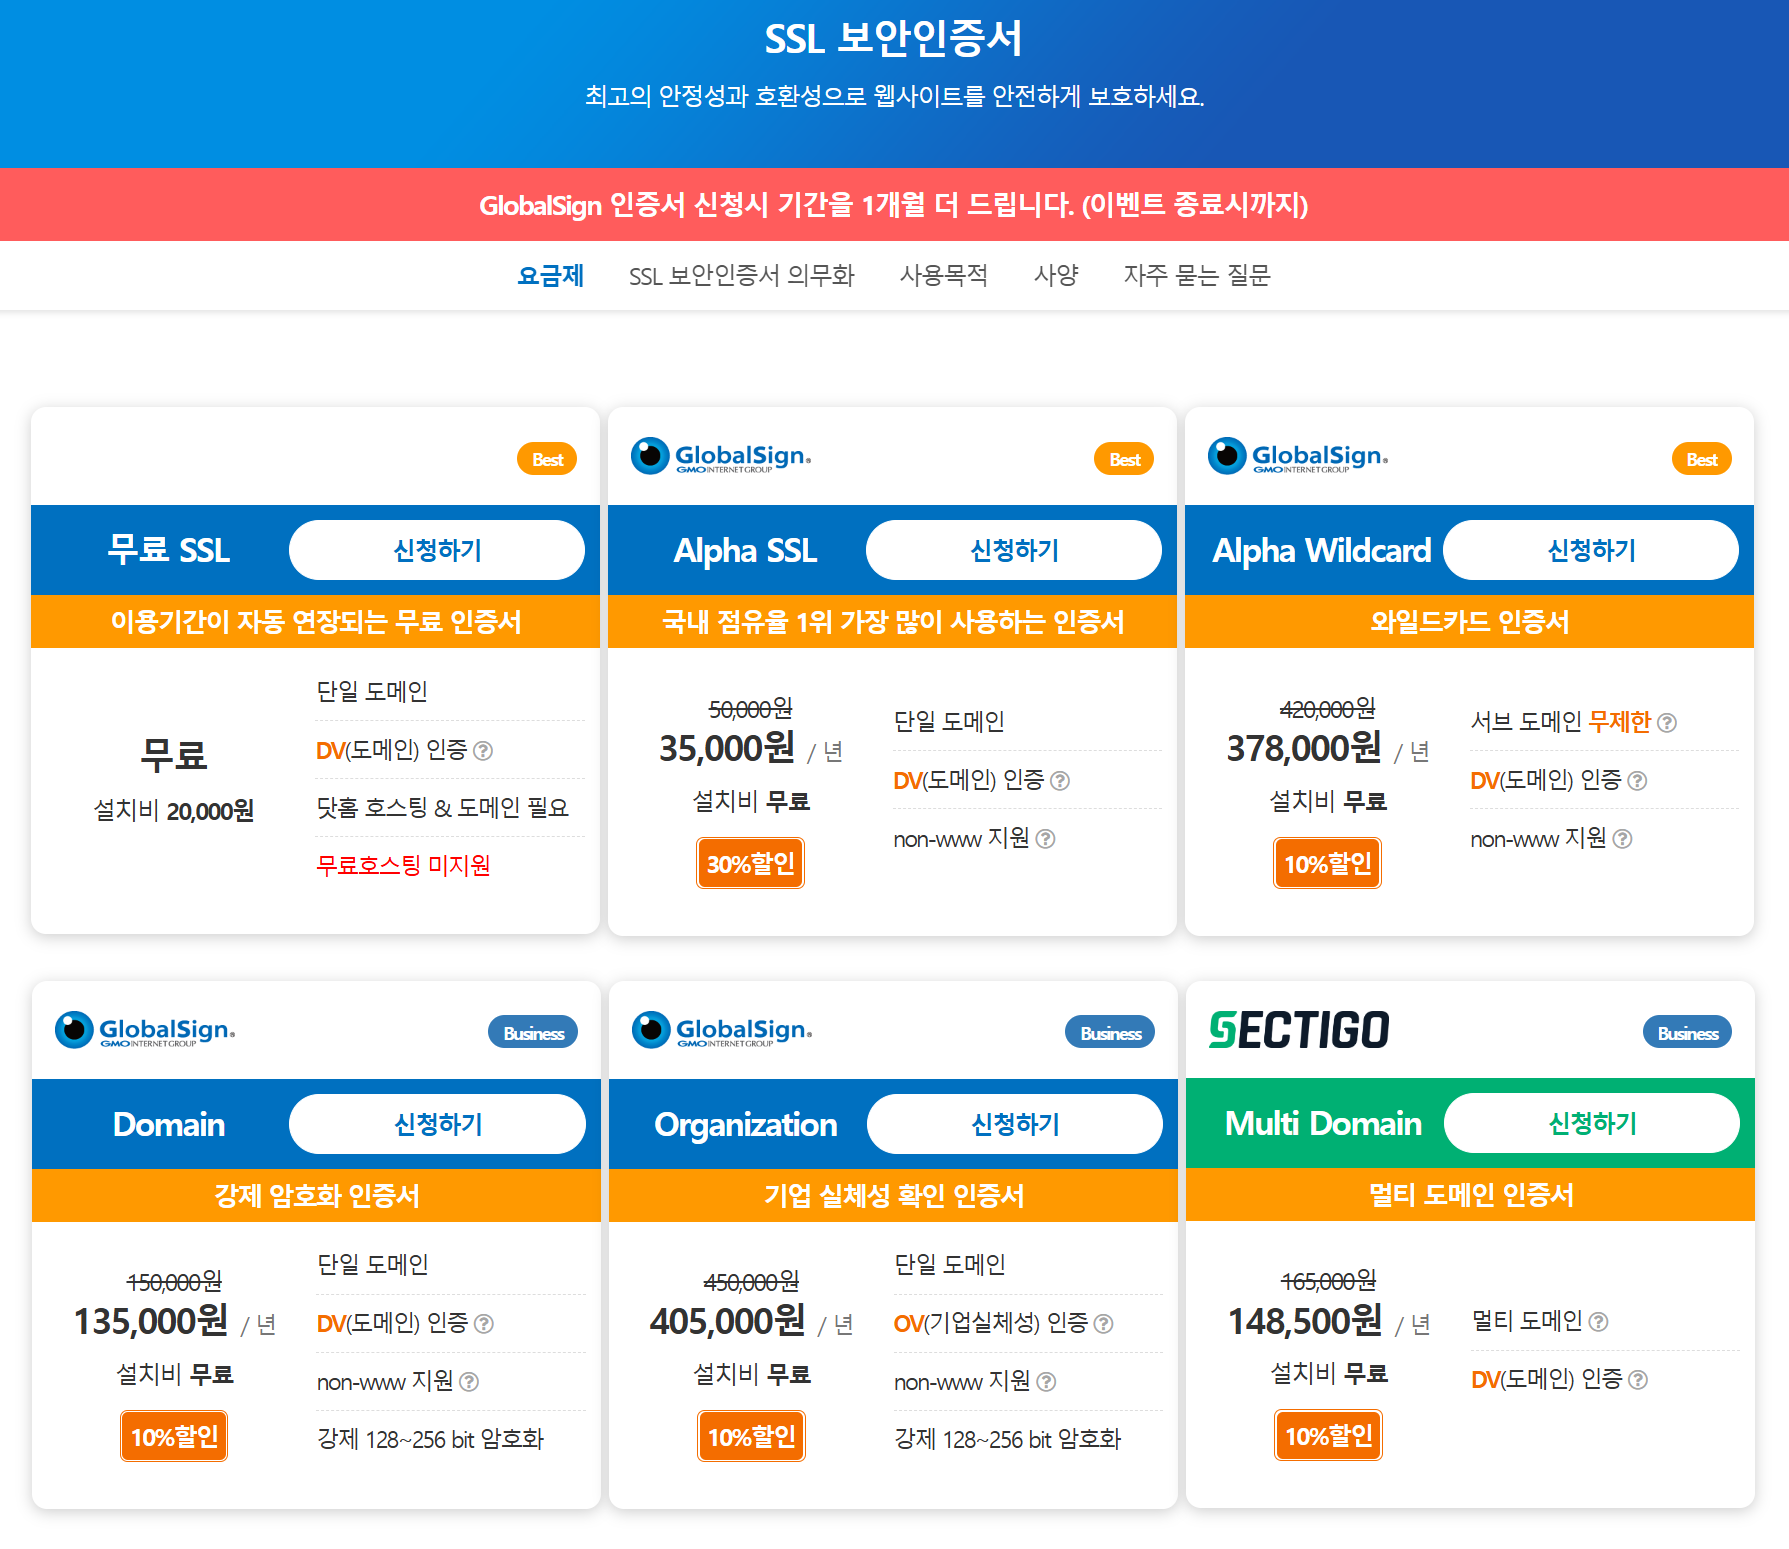Click 35,000원 price on Alpha SSL
The width and height of the screenshot is (1789, 1549).
pos(727,748)
